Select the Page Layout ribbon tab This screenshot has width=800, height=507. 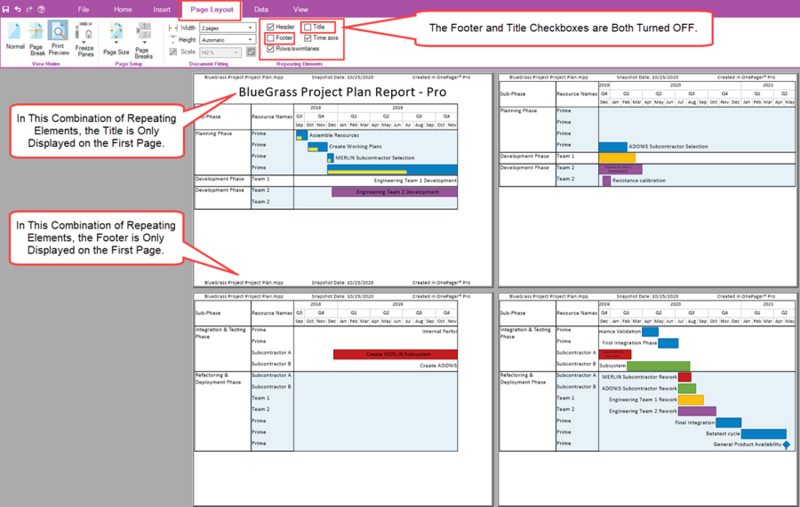pos(212,9)
